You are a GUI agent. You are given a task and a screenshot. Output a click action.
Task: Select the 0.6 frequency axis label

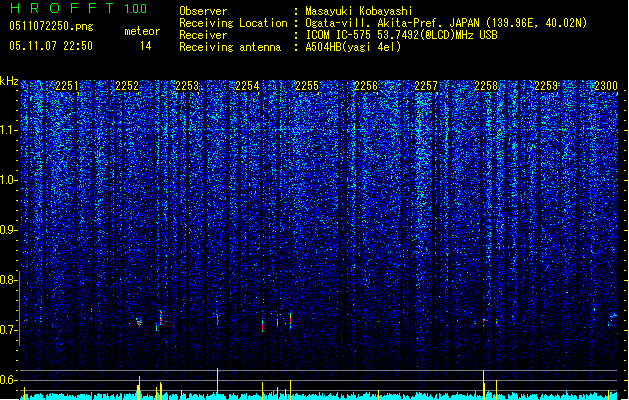[9, 380]
